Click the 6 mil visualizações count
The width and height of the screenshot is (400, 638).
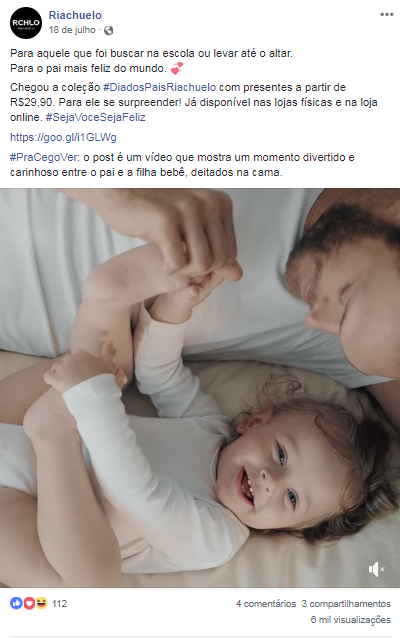[x=351, y=620]
